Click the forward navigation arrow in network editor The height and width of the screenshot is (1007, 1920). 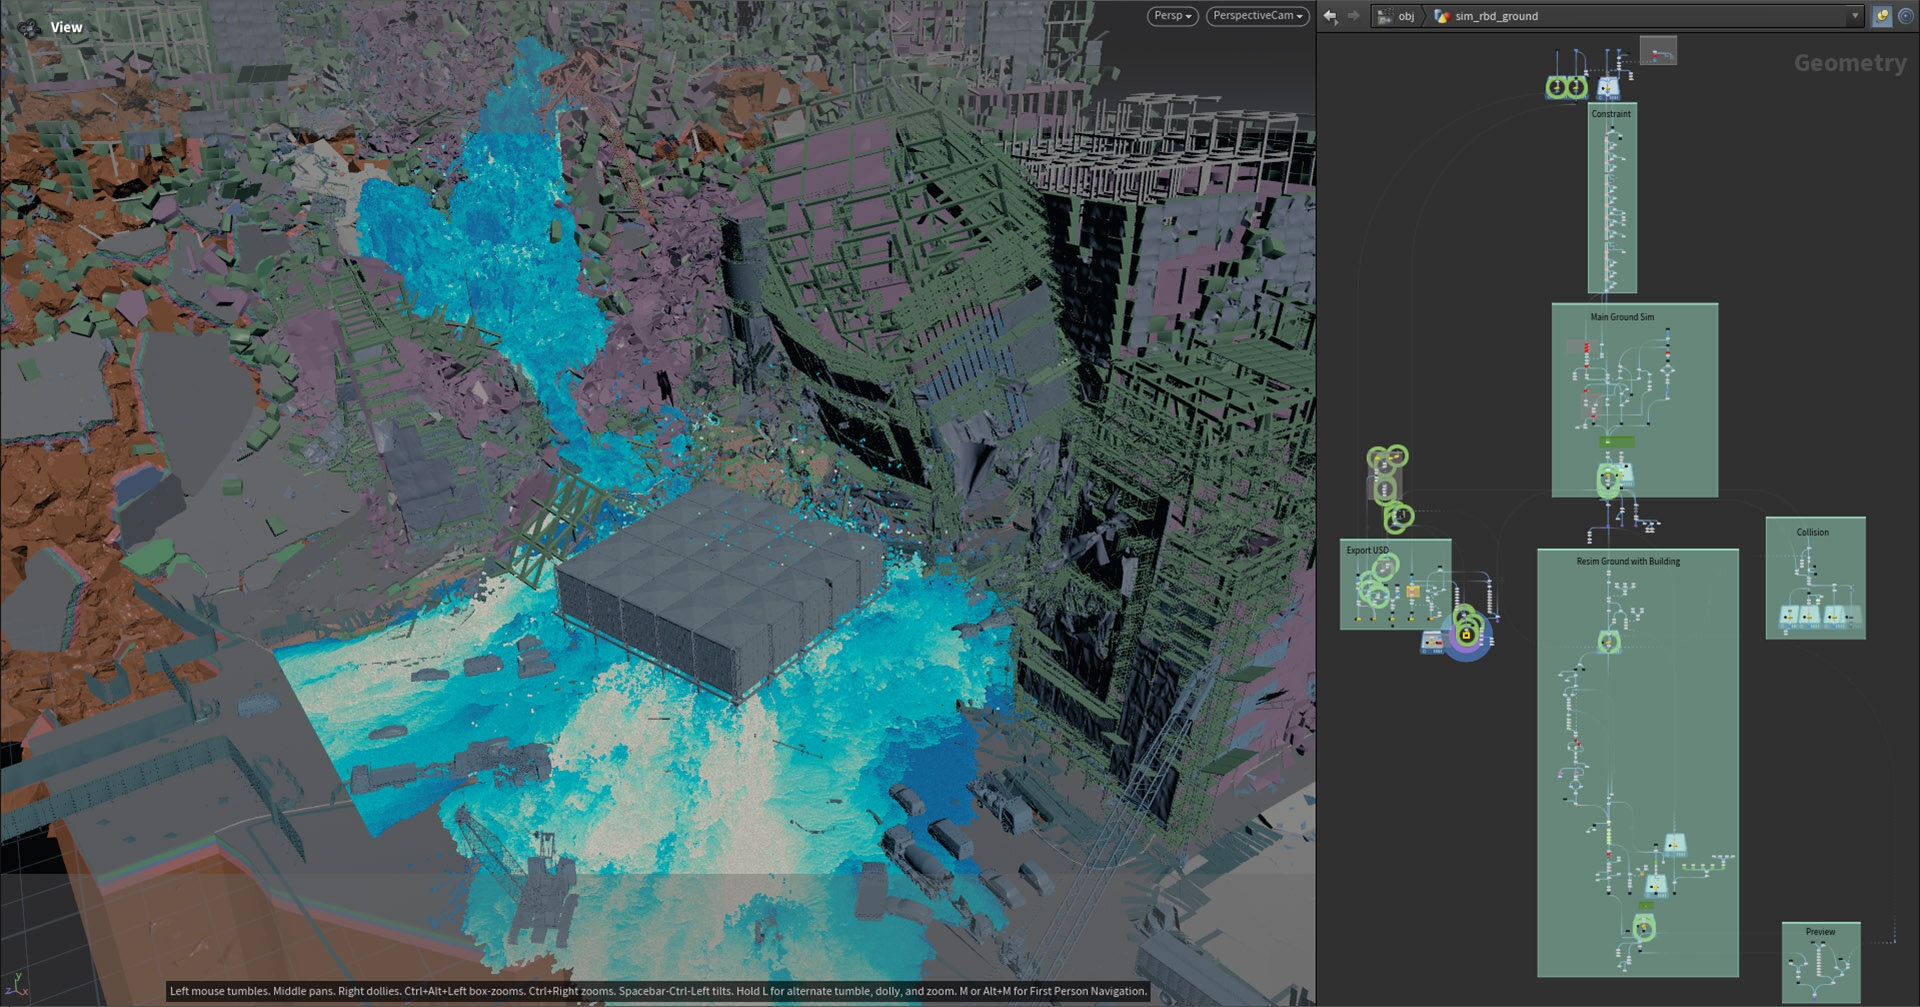pyautogui.click(x=1354, y=16)
